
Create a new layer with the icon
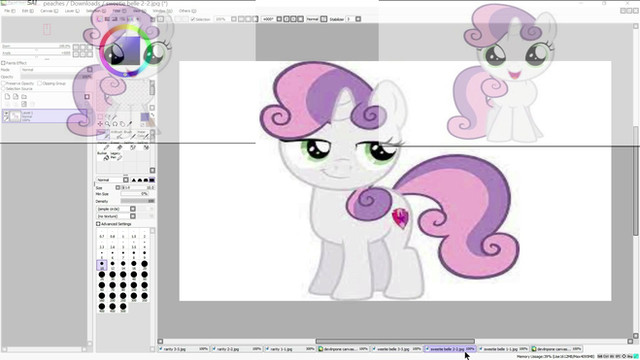point(7,97)
